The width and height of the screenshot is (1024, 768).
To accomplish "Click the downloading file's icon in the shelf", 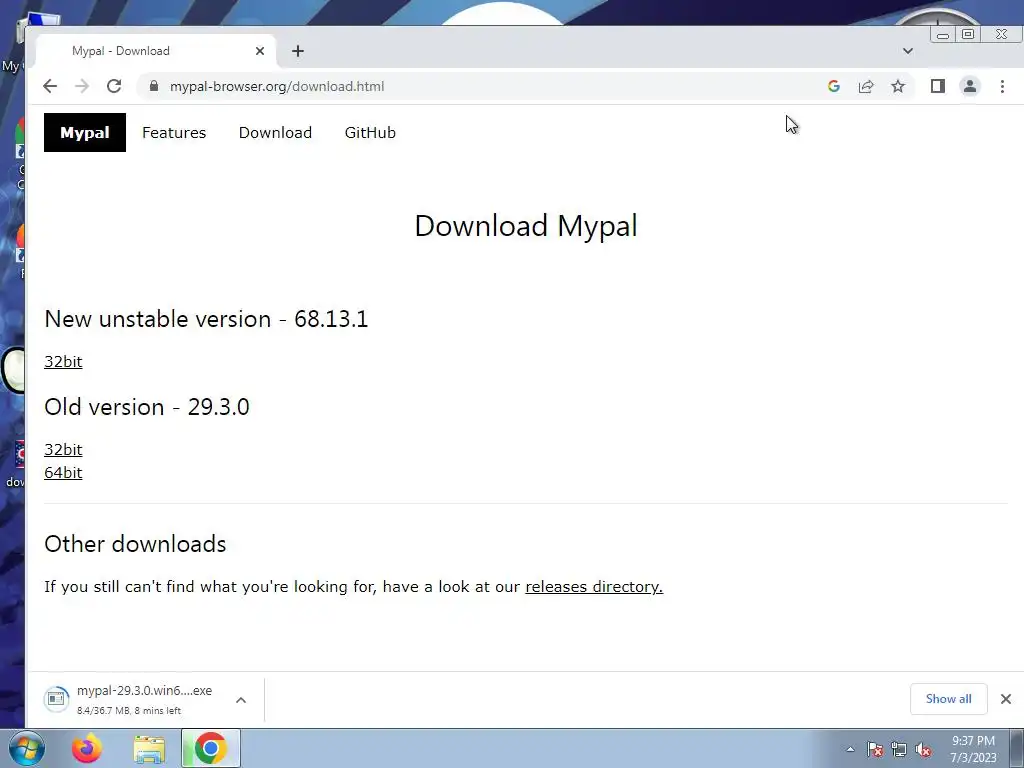I will [x=56, y=699].
